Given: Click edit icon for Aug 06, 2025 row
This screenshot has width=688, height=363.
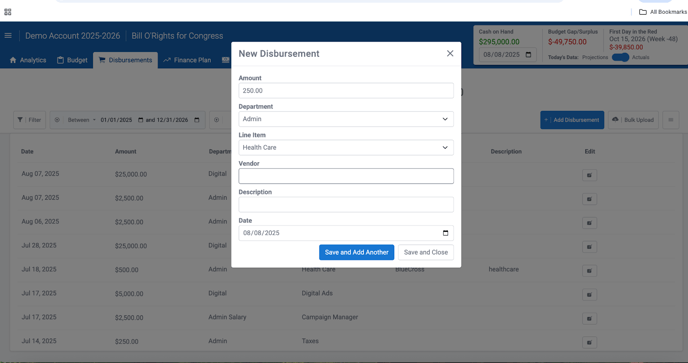Looking at the screenshot, I should click(x=589, y=223).
